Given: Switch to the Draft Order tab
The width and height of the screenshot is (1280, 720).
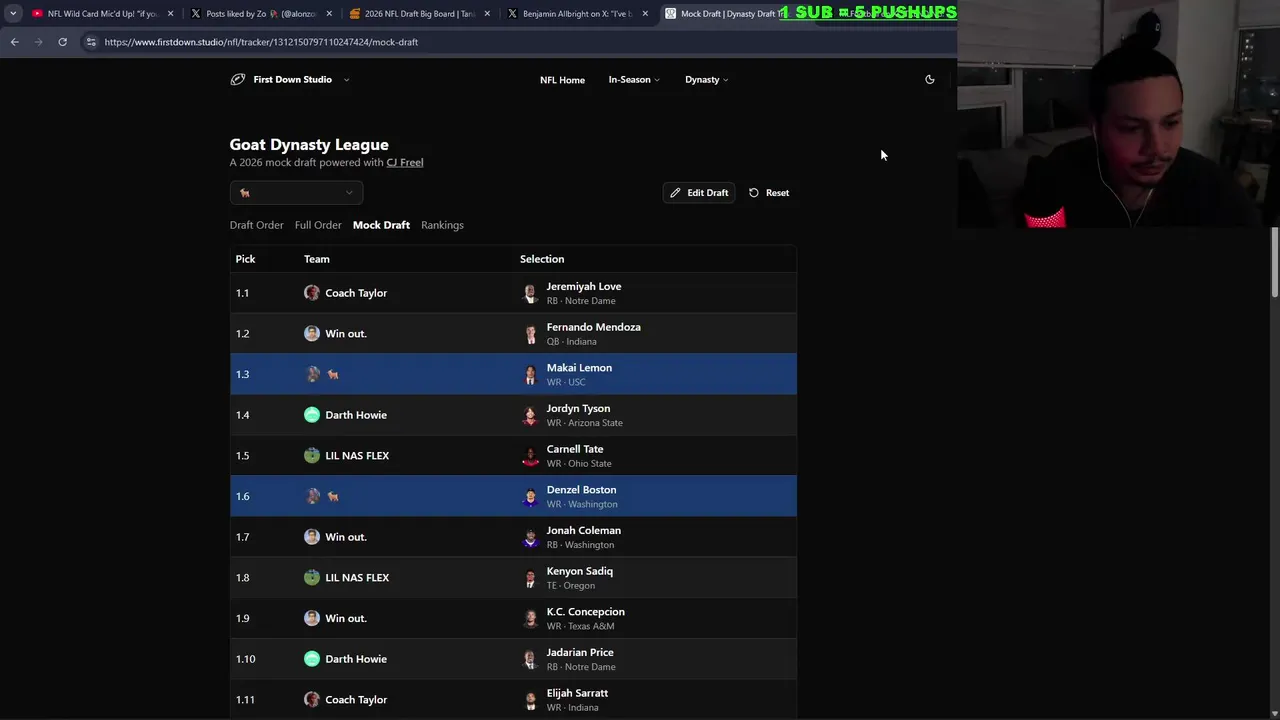Looking at the screenshot, I should [x=256, y=225].
